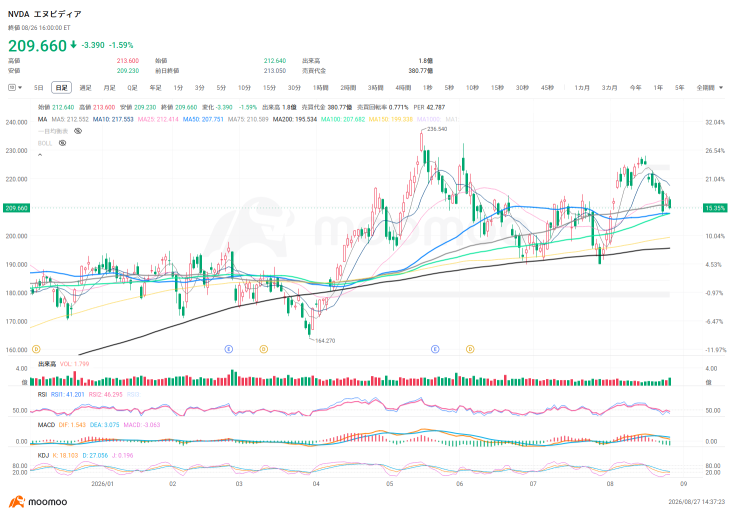This screenshot has width=733, height=515.
Task: Select the 5分 interval
Action: point(221,87)
